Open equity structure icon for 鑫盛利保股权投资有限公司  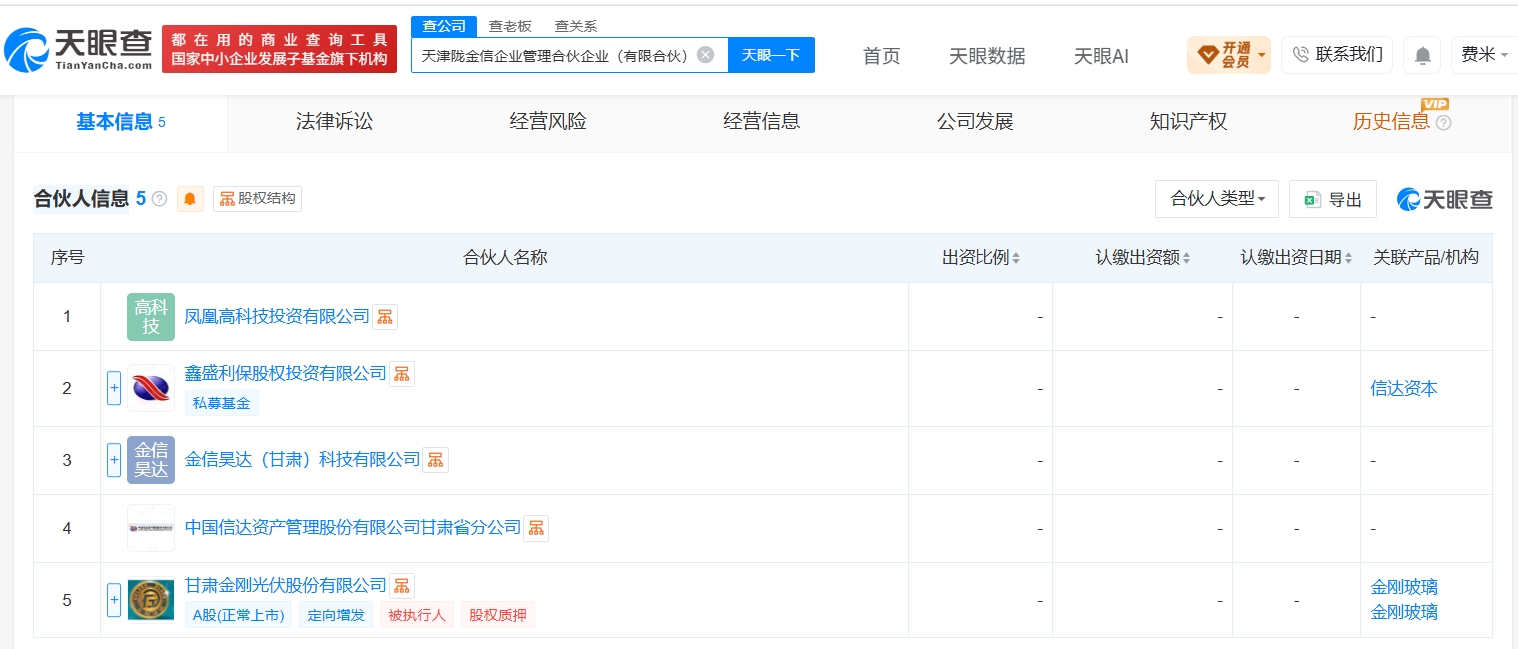[x=402, y=374]
